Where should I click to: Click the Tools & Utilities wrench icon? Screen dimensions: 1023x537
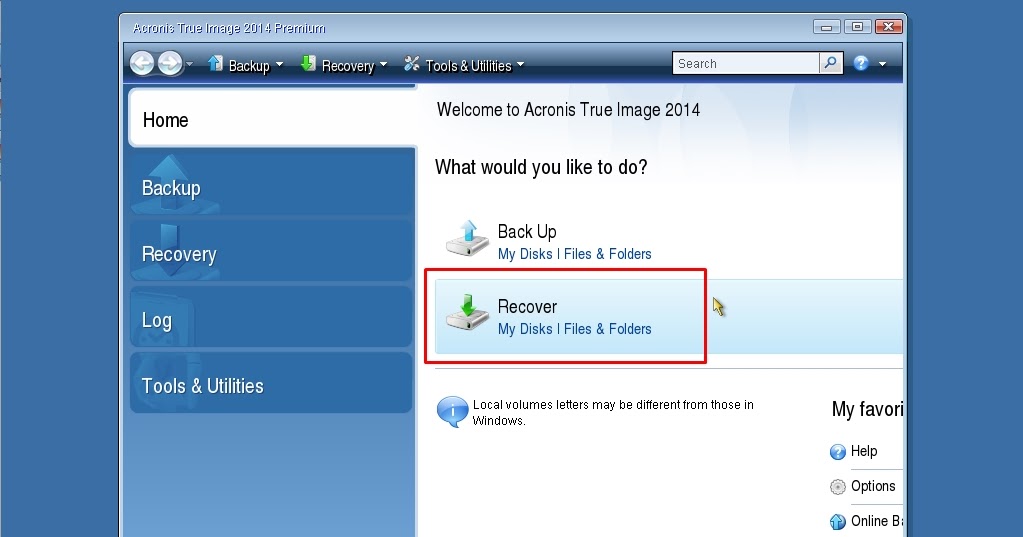[412, 63]
